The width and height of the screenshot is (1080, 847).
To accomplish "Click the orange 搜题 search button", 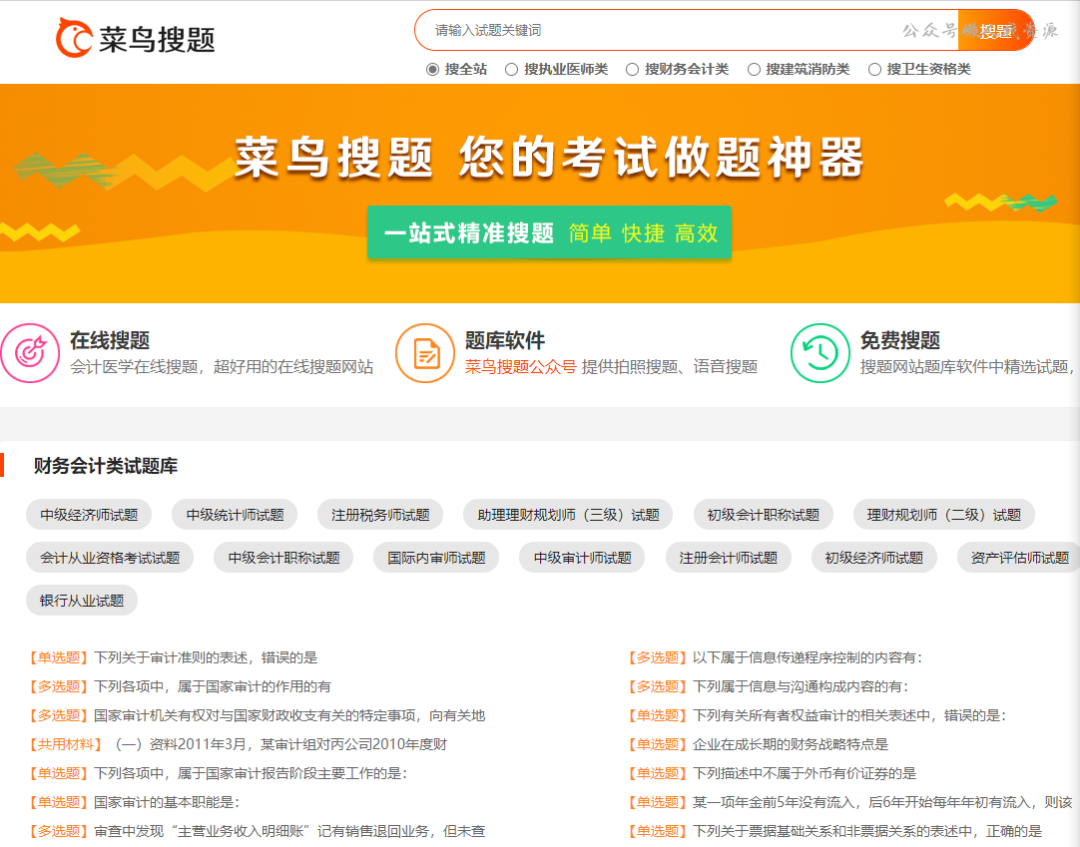I will (x=995, y=30).
